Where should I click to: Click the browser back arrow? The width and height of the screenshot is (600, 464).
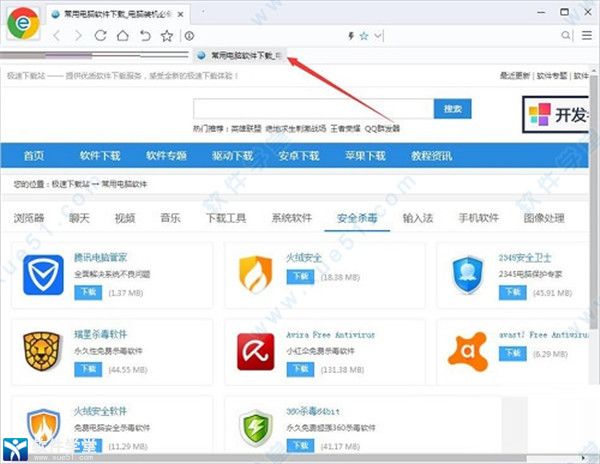click(55, 36)
